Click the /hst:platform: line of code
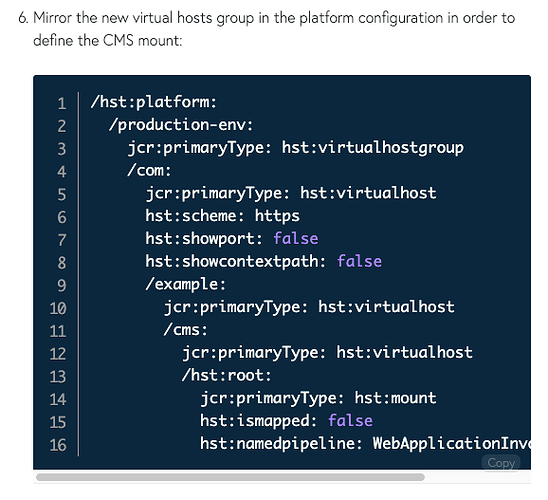 (154, 102)
